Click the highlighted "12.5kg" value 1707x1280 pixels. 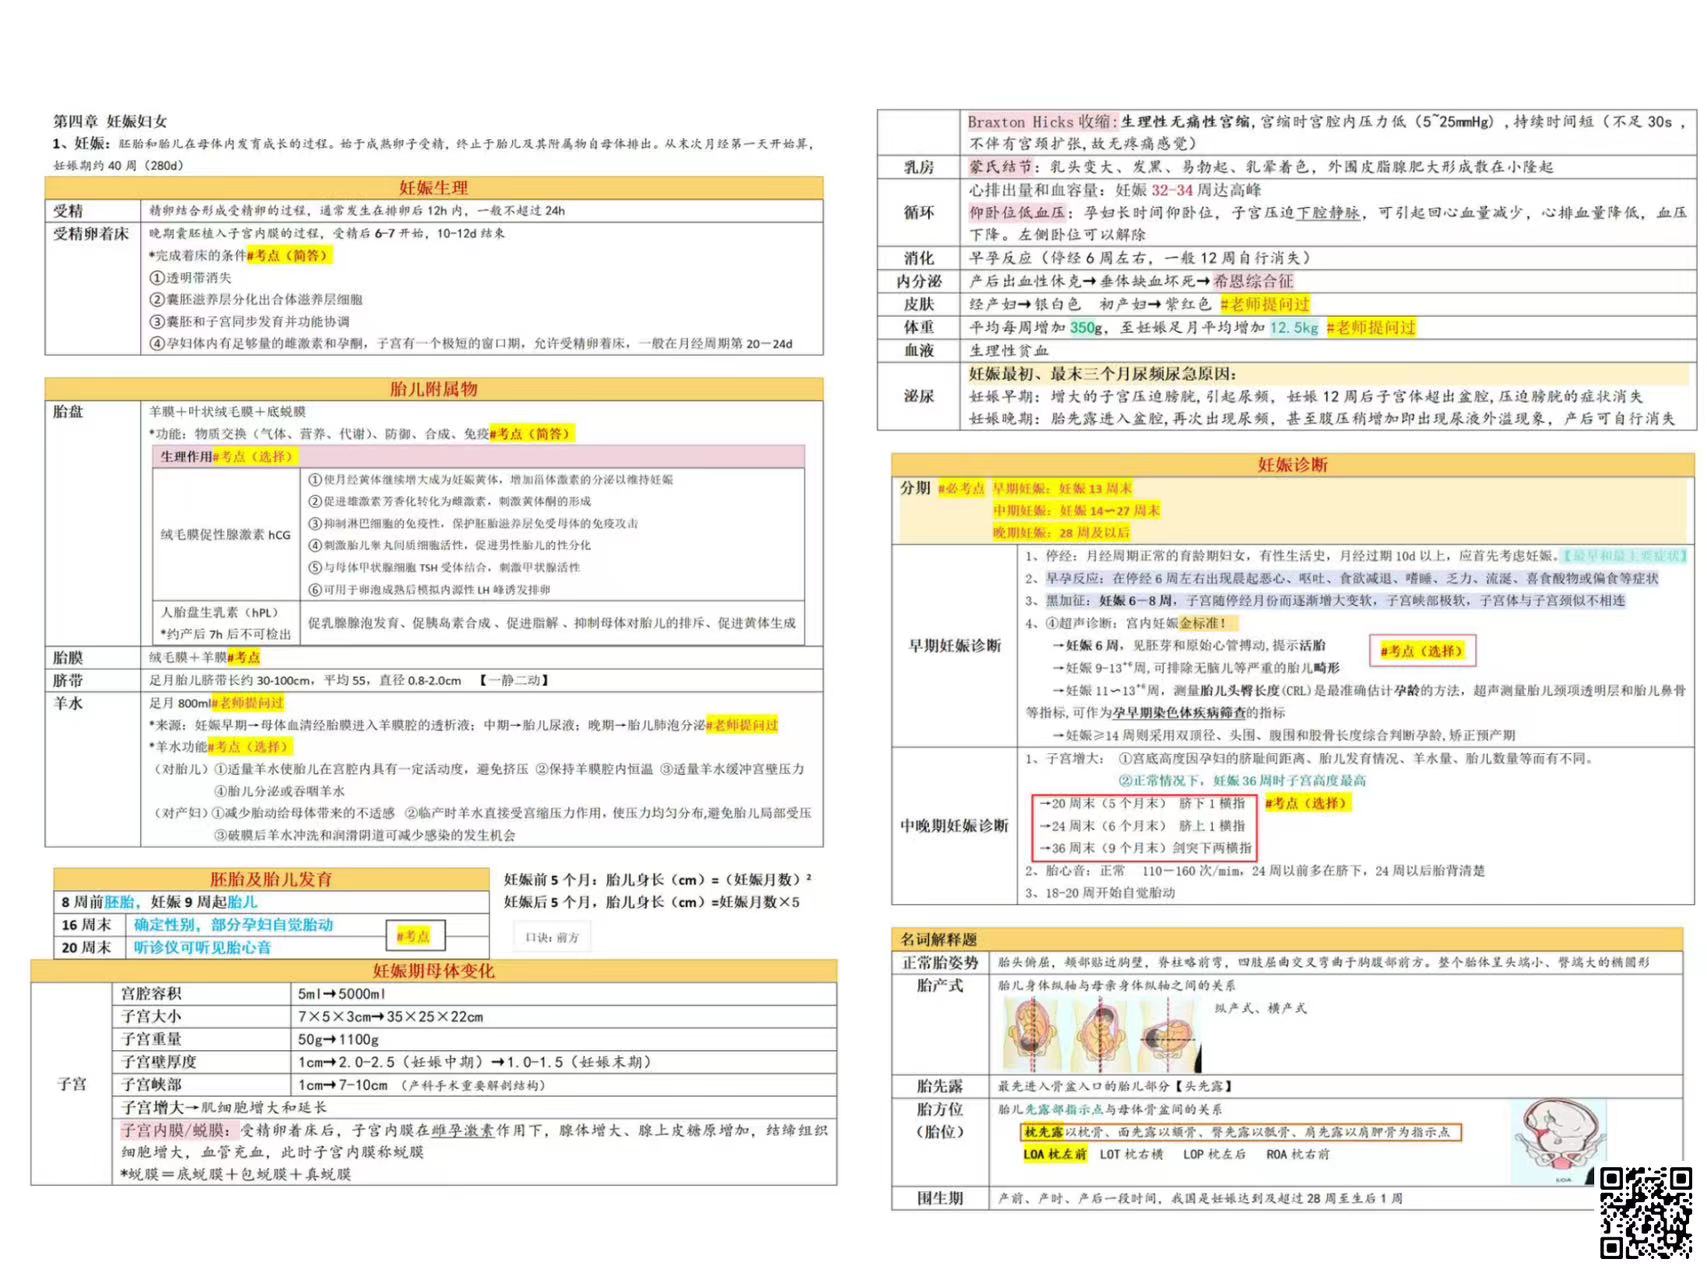1294,327
